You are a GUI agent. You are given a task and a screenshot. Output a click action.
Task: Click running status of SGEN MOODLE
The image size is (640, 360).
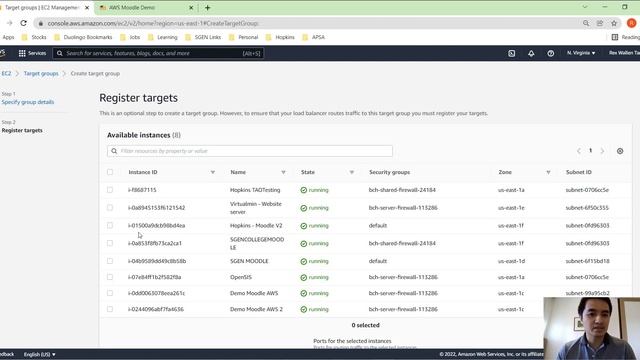(314, 261)
